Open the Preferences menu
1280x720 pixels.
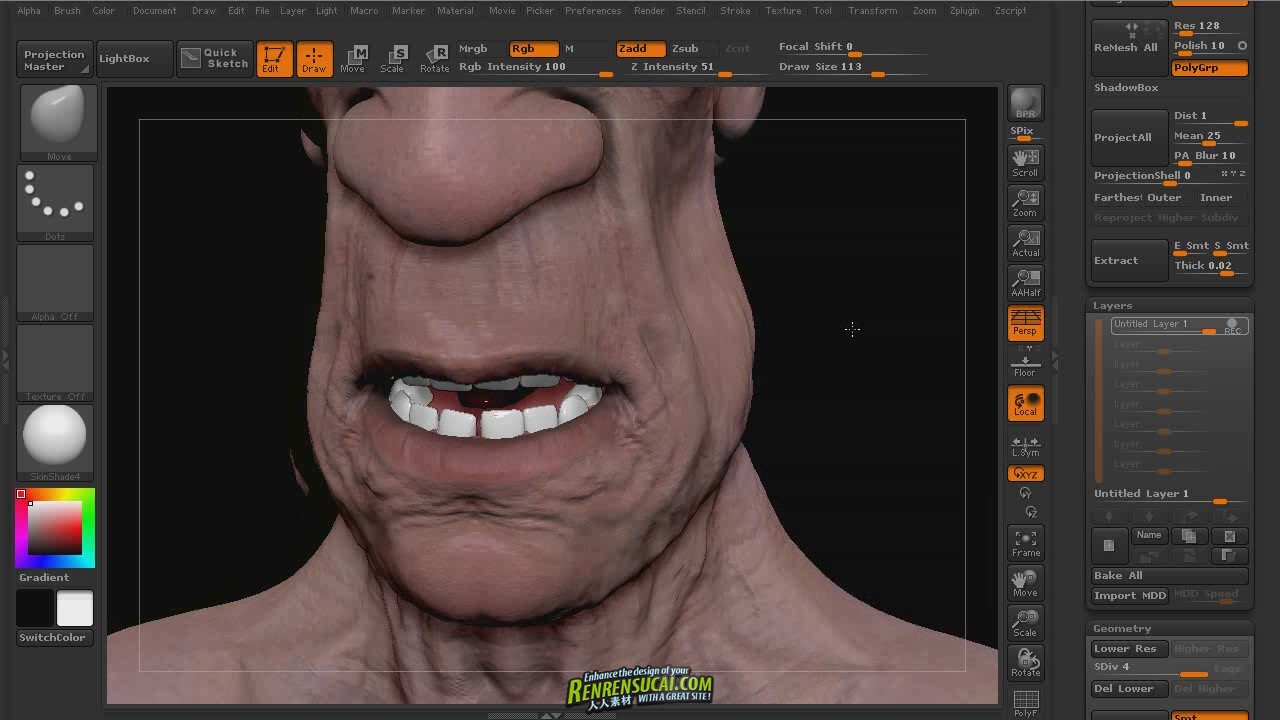click(593, 11)
